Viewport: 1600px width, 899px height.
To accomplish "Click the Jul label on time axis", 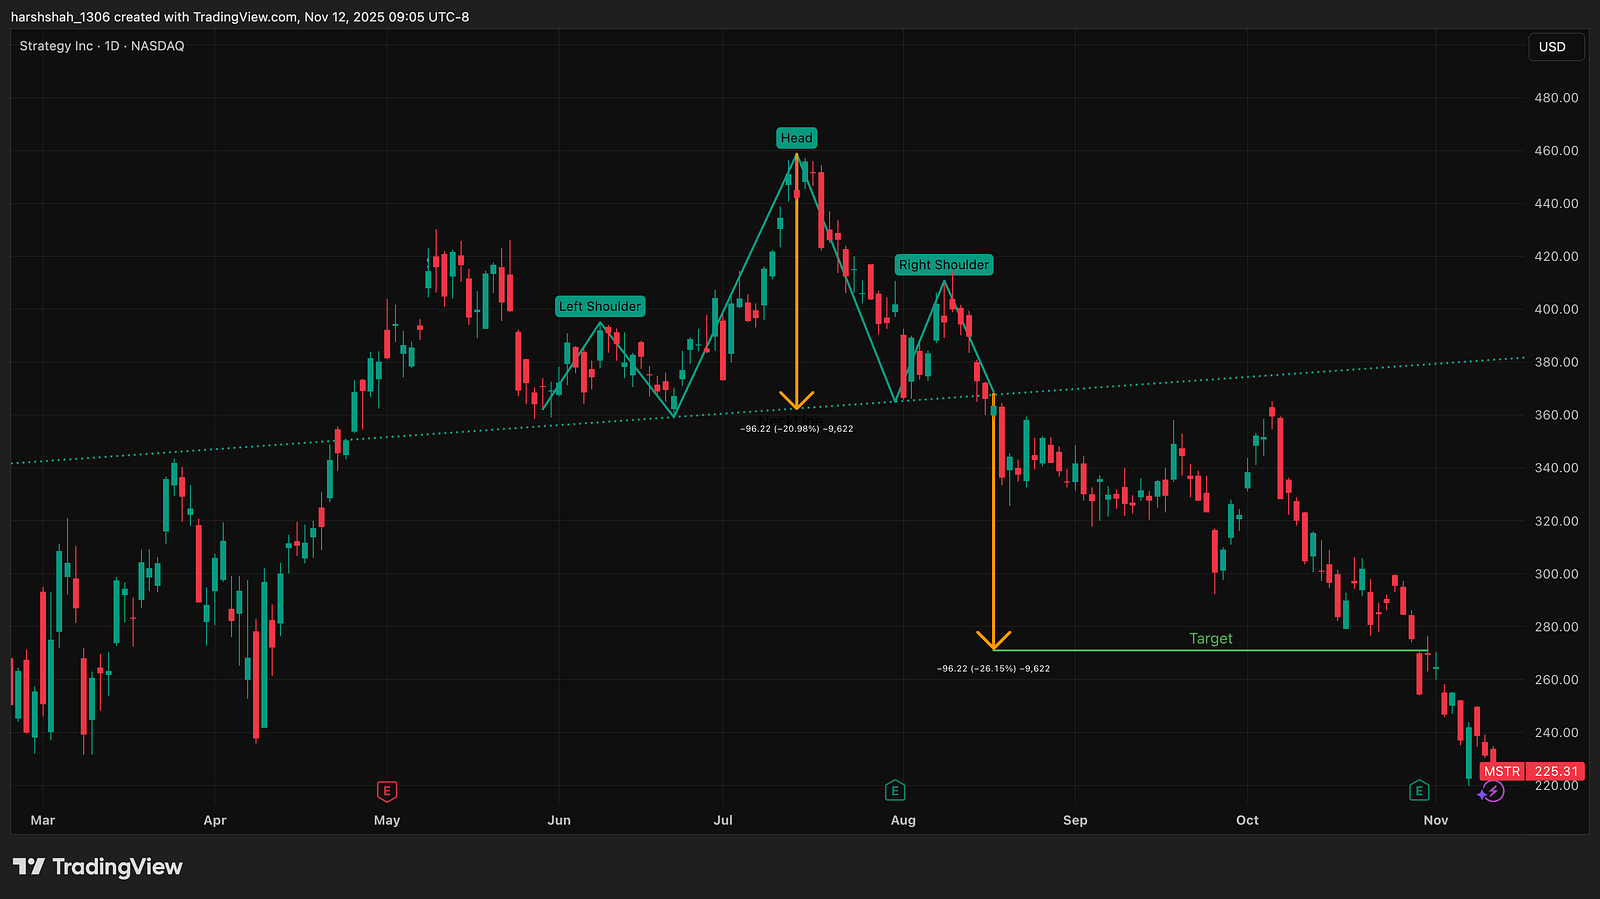I will click(723, 821).
